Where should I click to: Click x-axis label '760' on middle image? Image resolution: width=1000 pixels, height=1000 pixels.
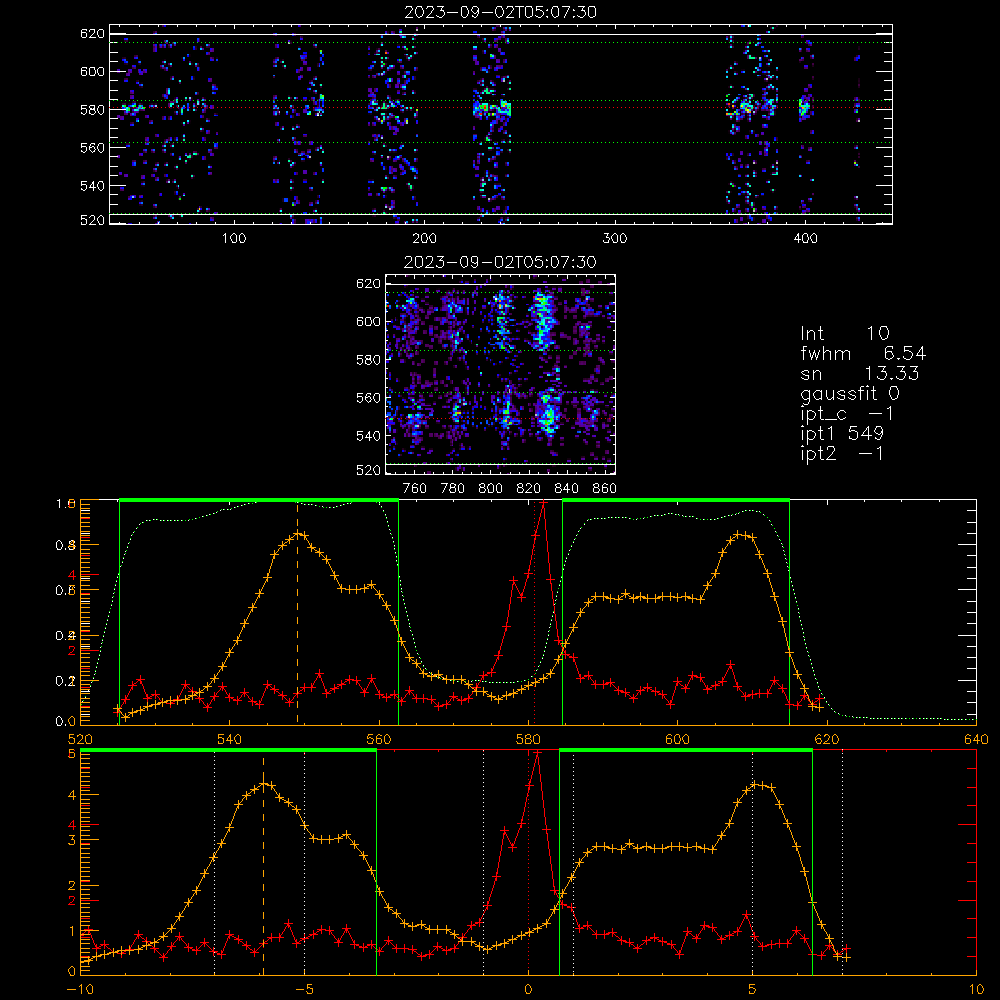click(x=415, y=489)
